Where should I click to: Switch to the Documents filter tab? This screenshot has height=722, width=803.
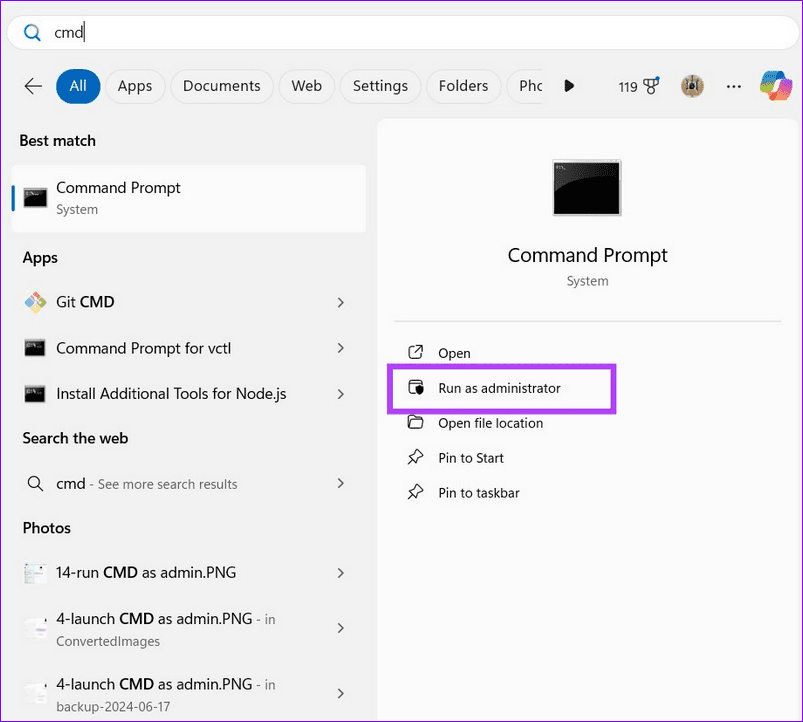click(221, 86)
